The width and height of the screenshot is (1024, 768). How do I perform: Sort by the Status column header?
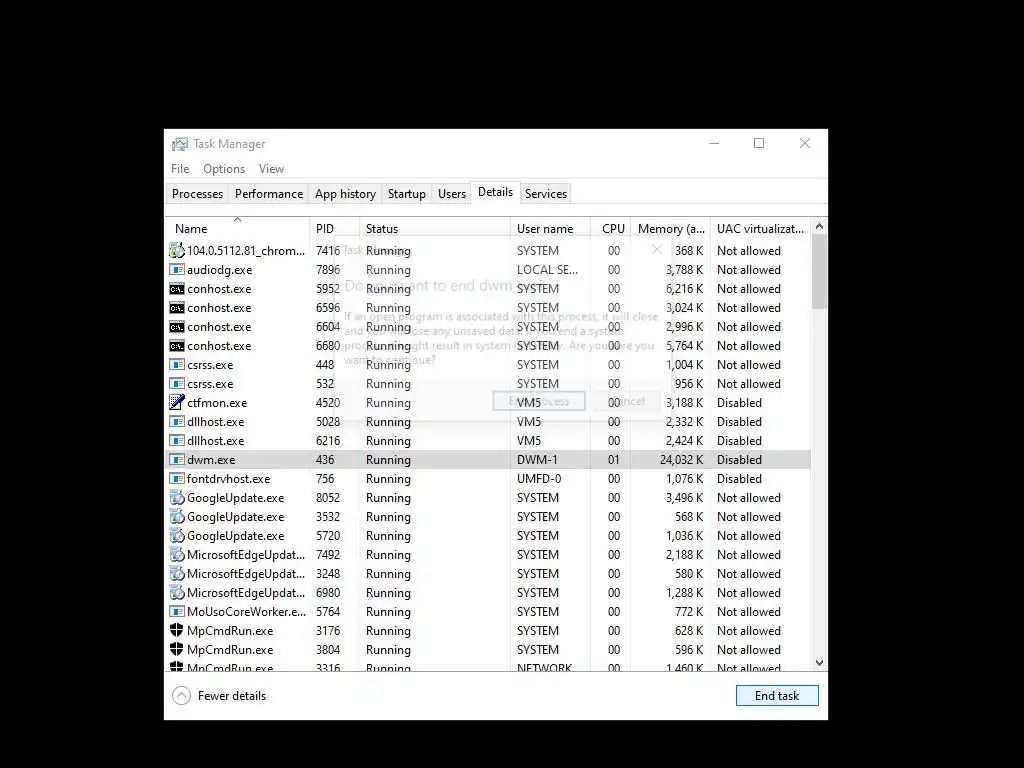coord(435,229)
